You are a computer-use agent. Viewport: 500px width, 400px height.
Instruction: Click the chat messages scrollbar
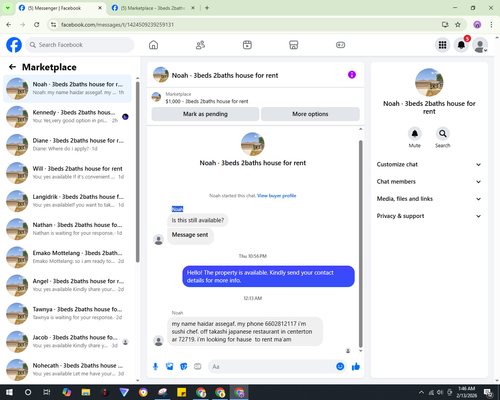pos(360,243)
